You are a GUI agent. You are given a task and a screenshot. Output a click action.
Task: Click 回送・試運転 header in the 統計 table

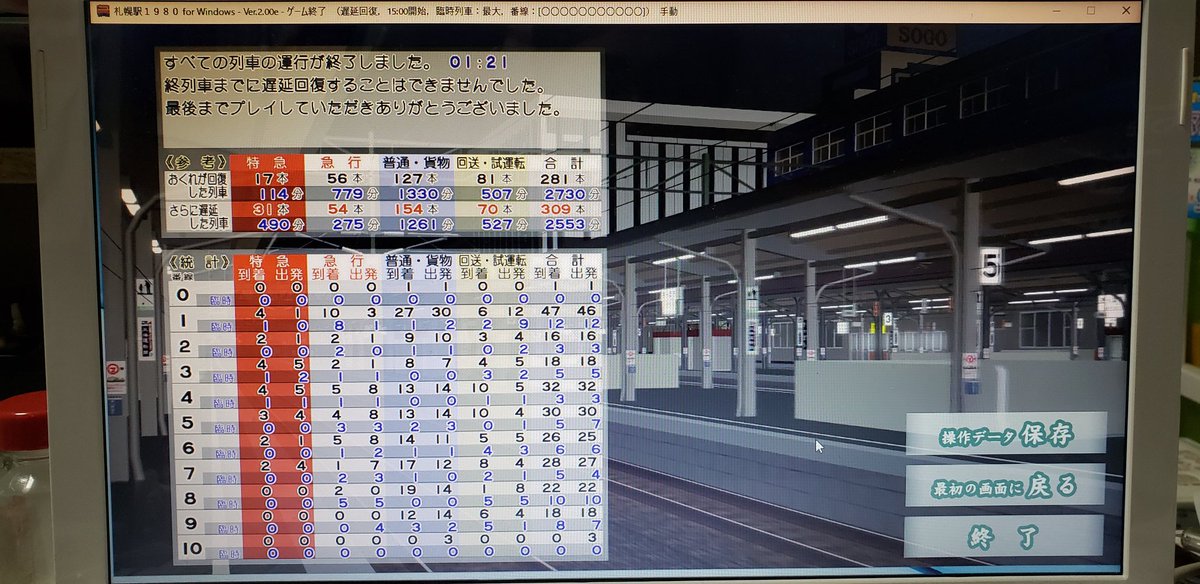pyautogui.click(x=494, y=260)
